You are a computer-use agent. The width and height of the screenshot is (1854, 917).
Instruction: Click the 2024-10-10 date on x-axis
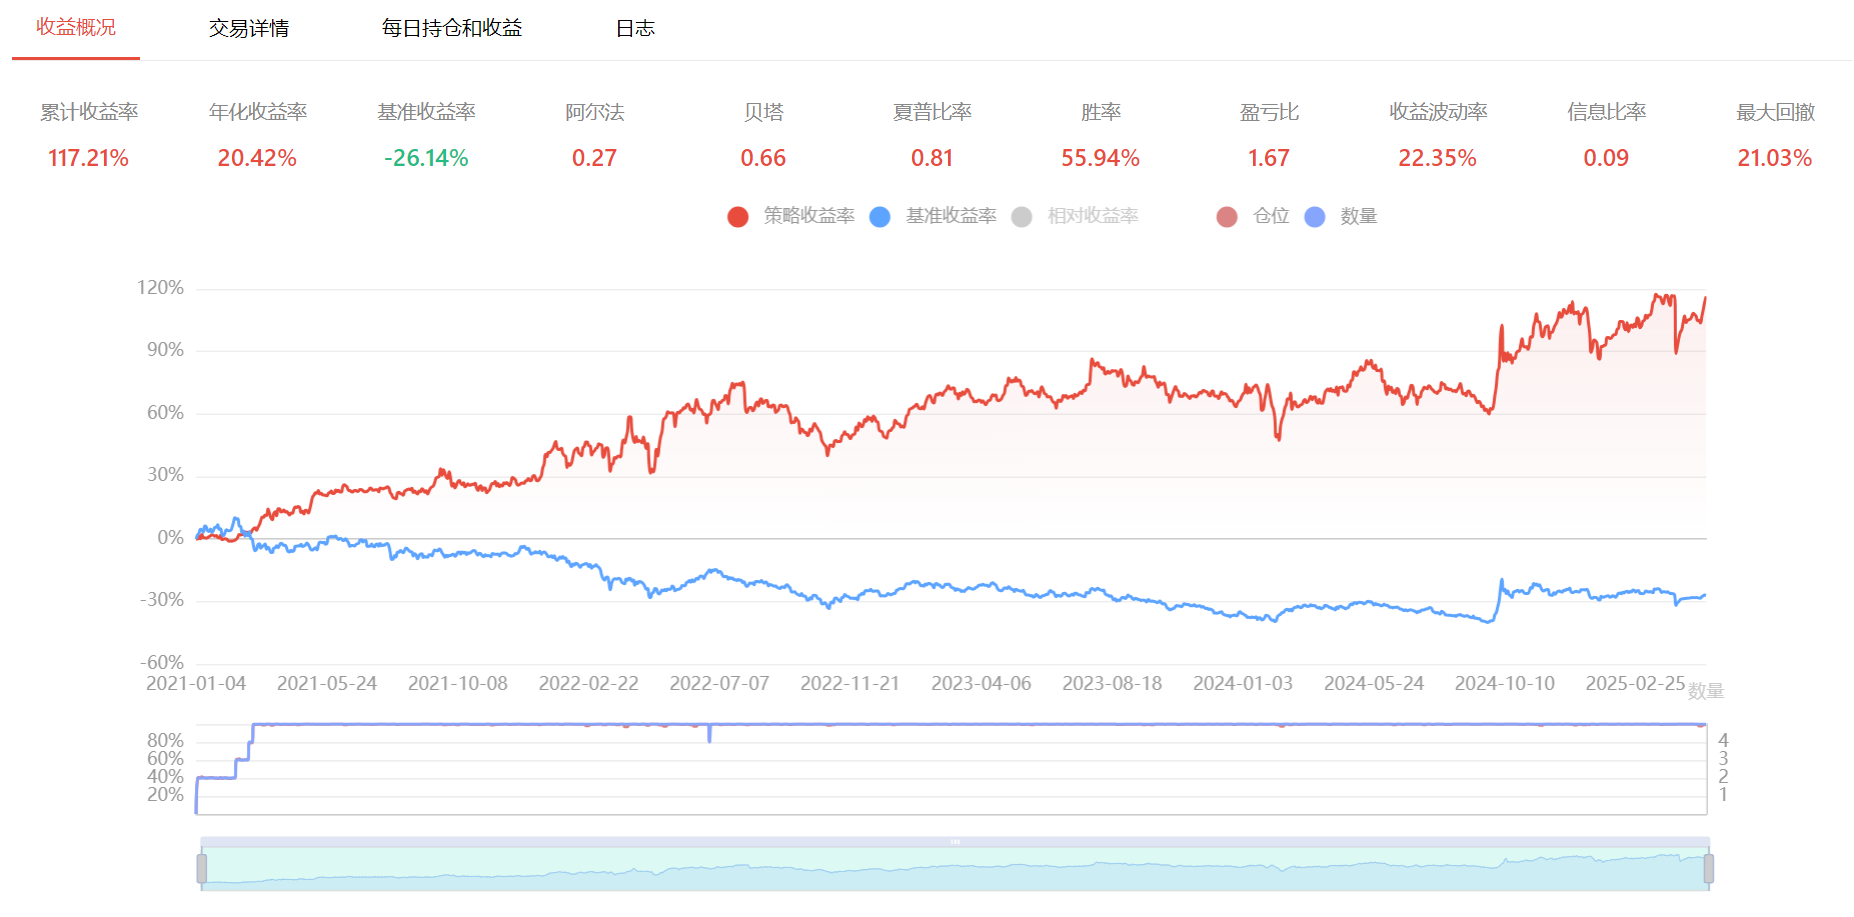click(x=1504, y=684)
